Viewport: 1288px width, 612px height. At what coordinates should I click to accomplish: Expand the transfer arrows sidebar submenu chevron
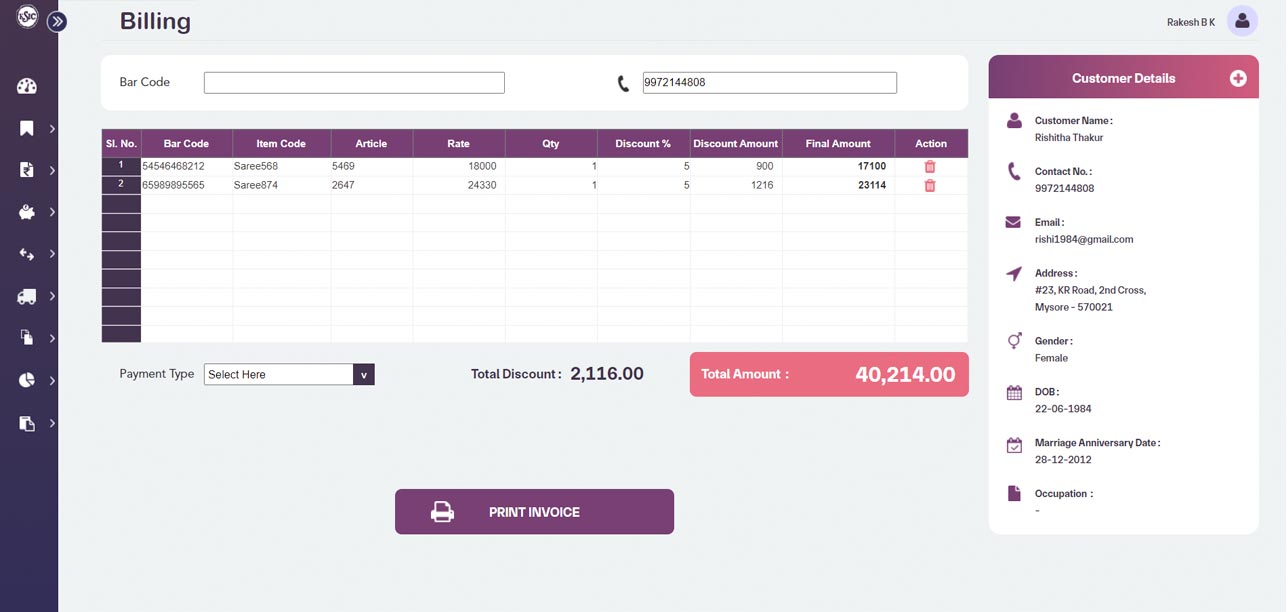pos(52,254)
